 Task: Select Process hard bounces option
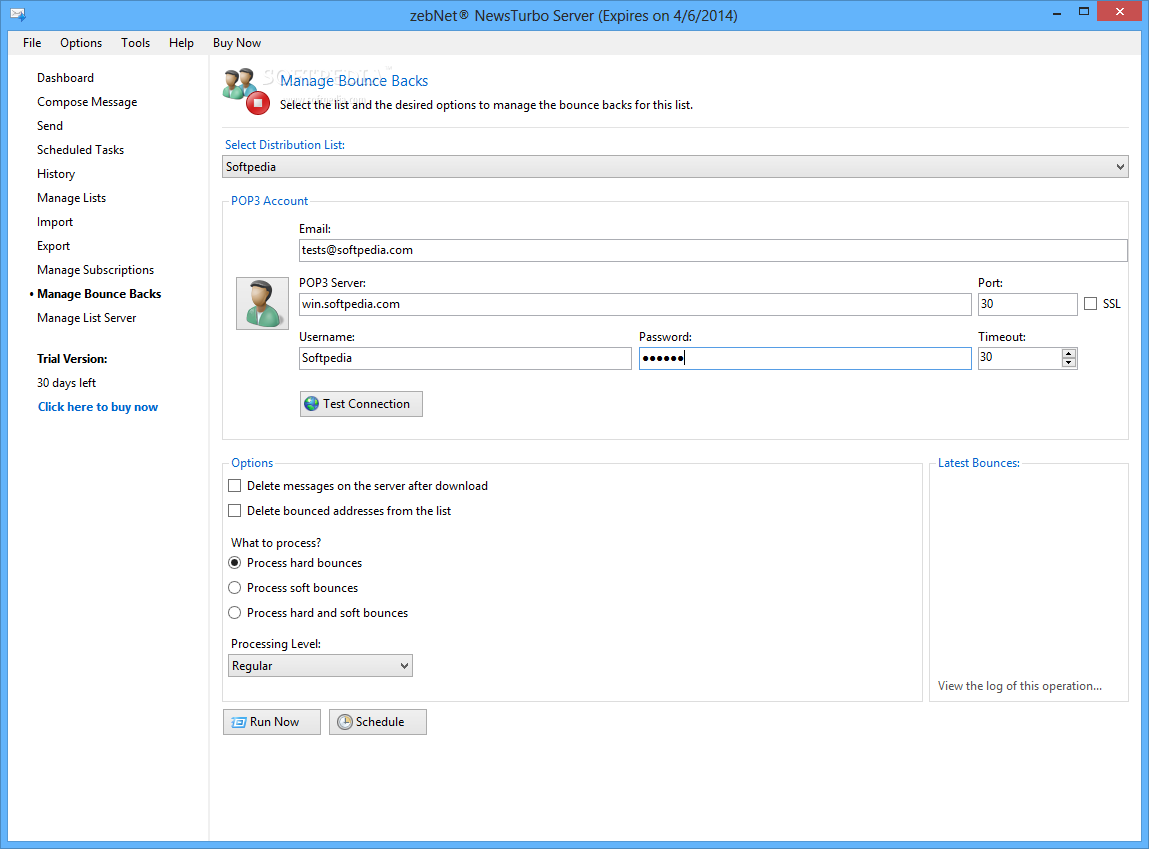click(234, 563)
